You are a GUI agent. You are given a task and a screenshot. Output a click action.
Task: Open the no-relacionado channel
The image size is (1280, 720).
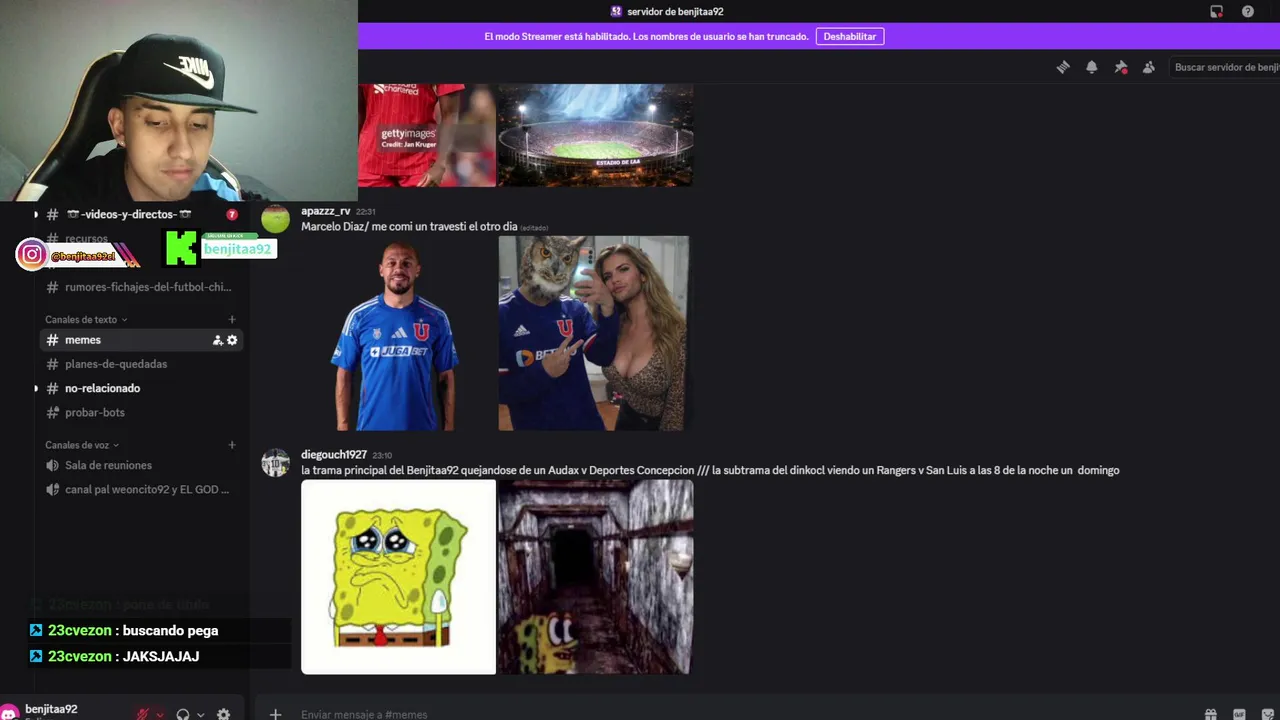coord(140,388)
